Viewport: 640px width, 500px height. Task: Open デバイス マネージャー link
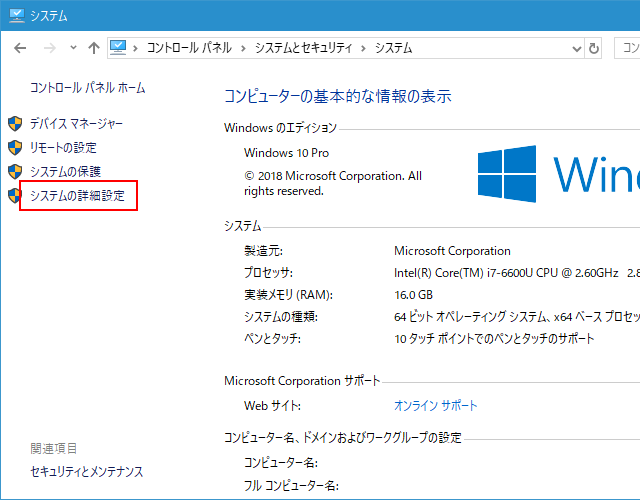click(76, 123)
